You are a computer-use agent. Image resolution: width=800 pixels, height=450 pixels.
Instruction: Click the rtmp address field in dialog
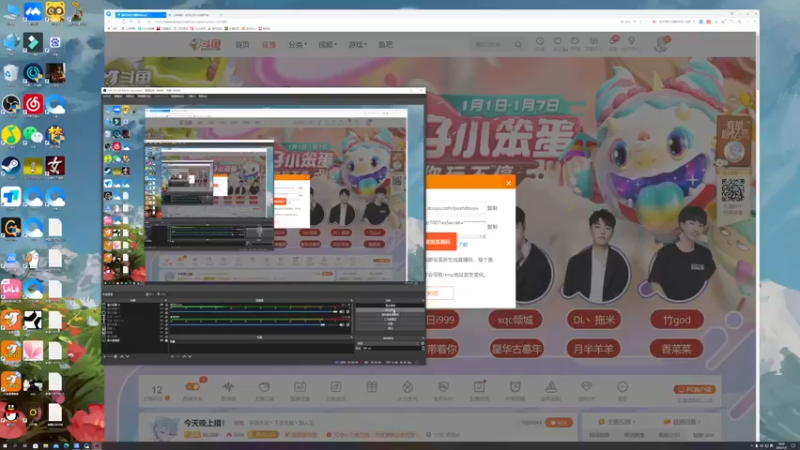(x=455, y=208)
